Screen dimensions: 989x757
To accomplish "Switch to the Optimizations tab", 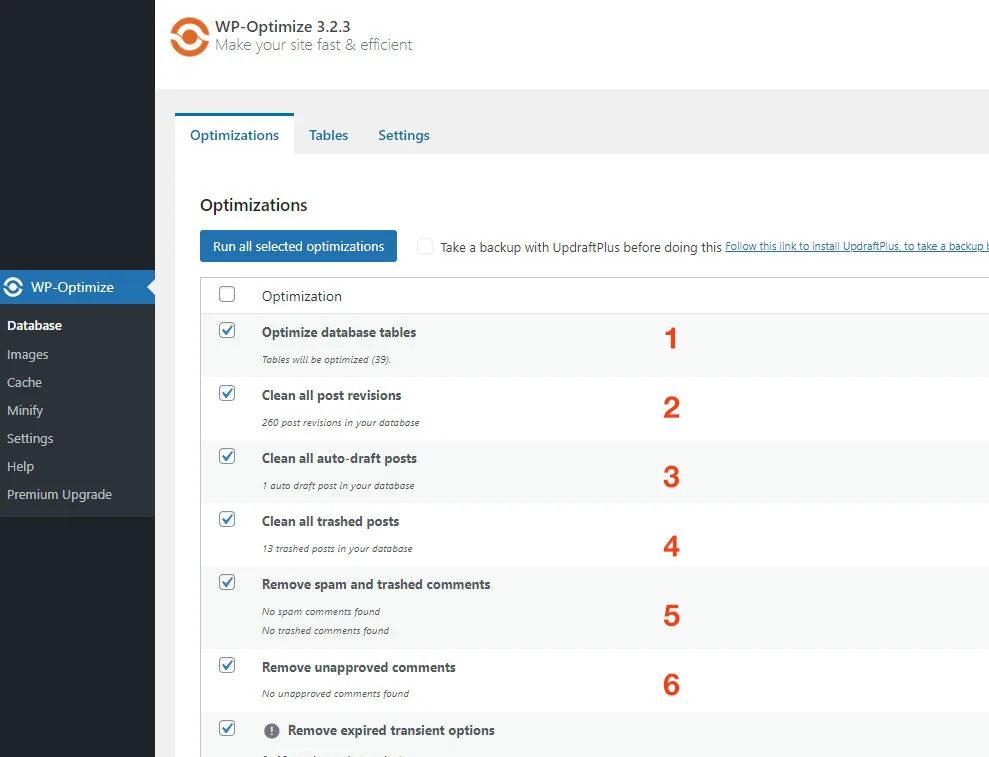I will (234, 135).
